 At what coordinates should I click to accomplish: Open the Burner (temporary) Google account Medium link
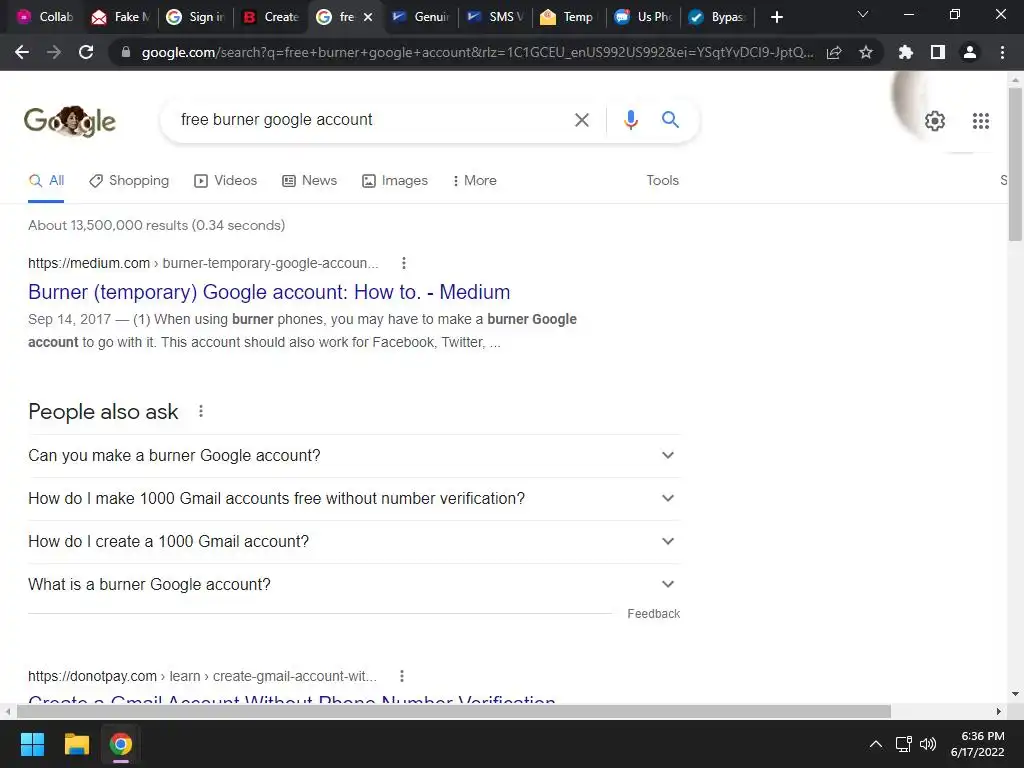(269, 292)
